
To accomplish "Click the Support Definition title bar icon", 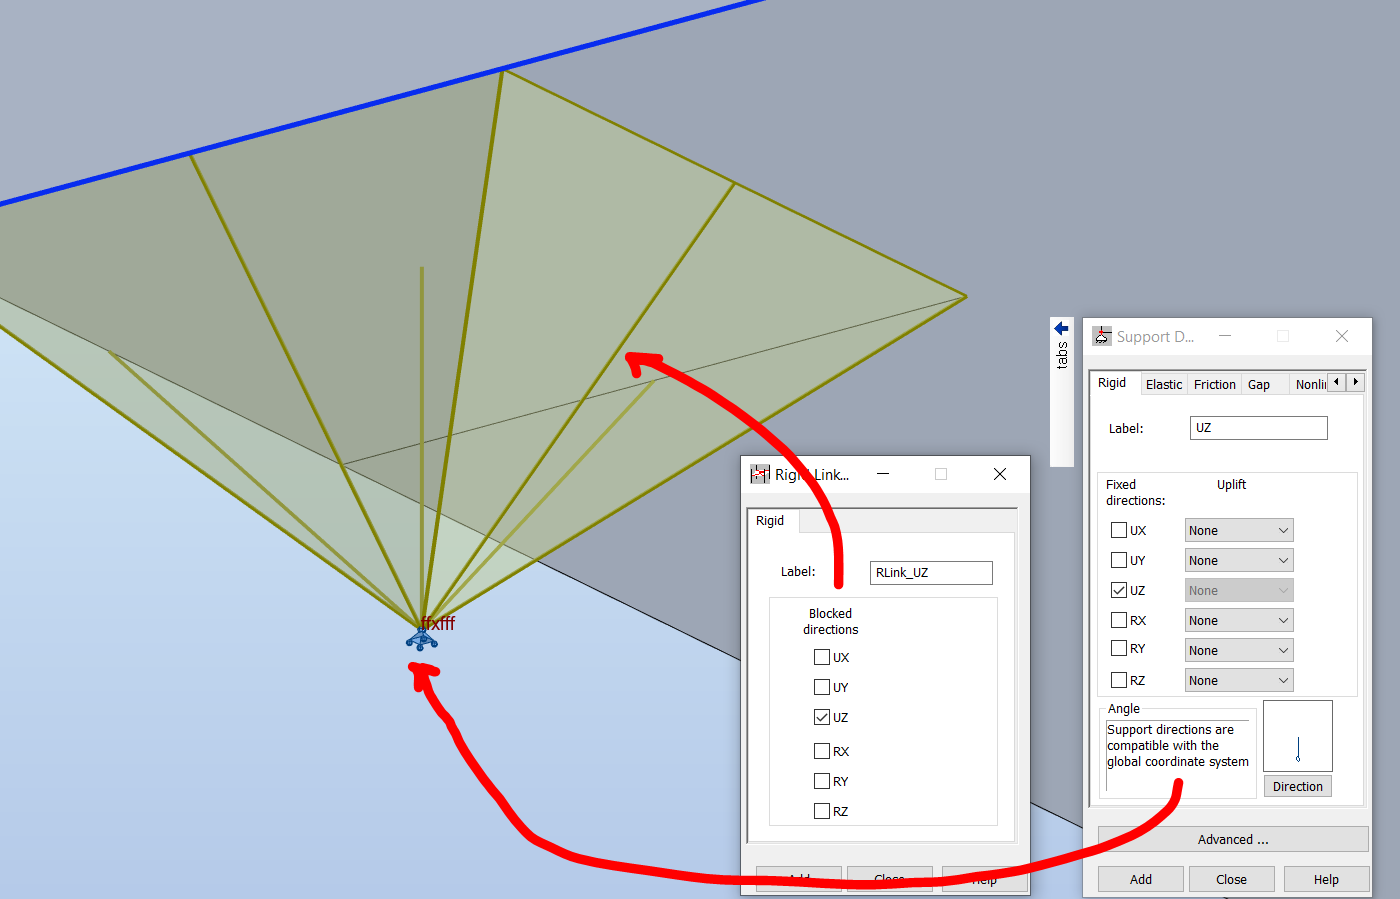I will 1101,336.
